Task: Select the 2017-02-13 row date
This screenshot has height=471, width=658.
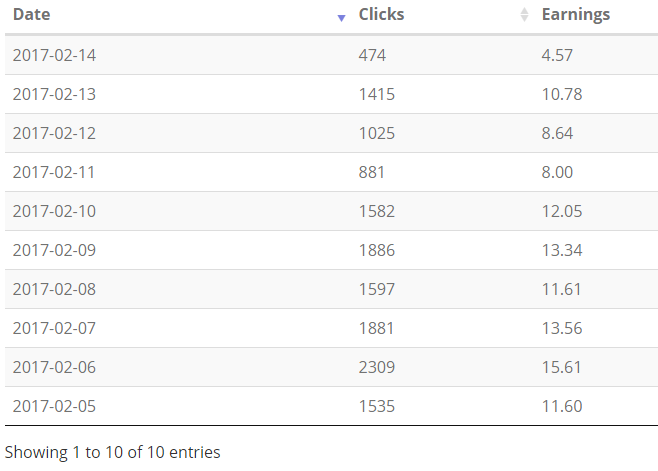Action: 54,94
